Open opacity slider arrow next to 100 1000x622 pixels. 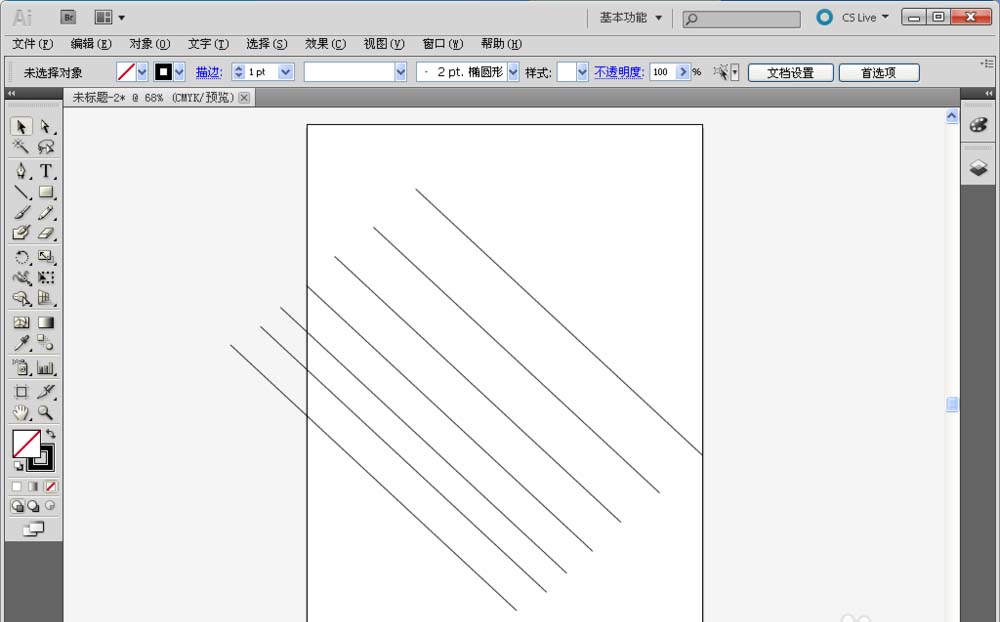683,72
